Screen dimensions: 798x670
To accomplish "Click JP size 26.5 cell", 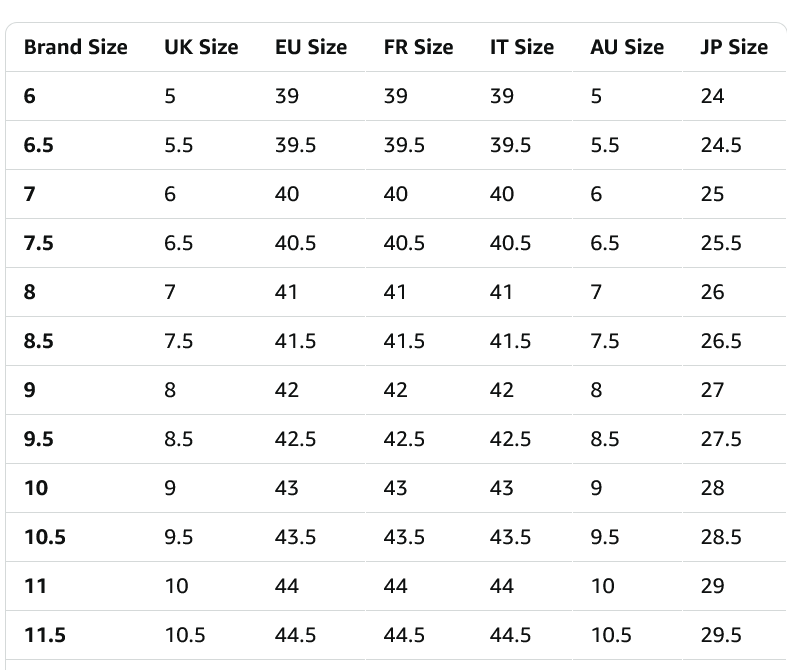I will click(721, 341).
